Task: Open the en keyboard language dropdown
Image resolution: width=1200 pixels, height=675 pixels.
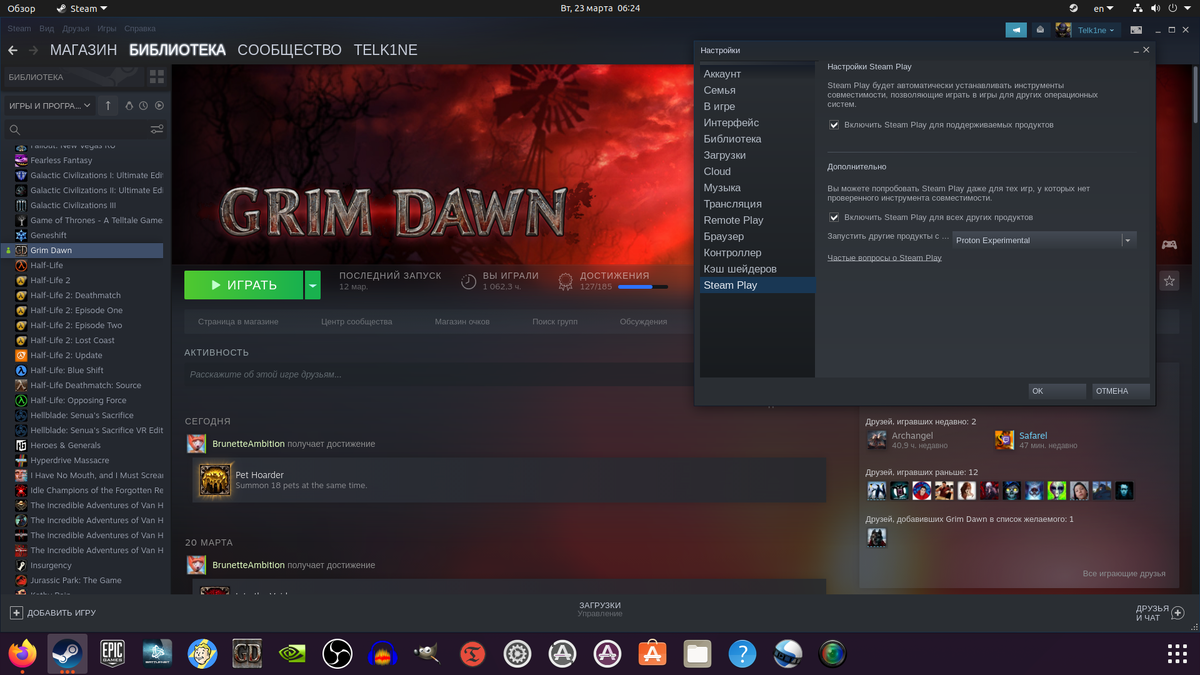Action: (x=1104, y=8)
